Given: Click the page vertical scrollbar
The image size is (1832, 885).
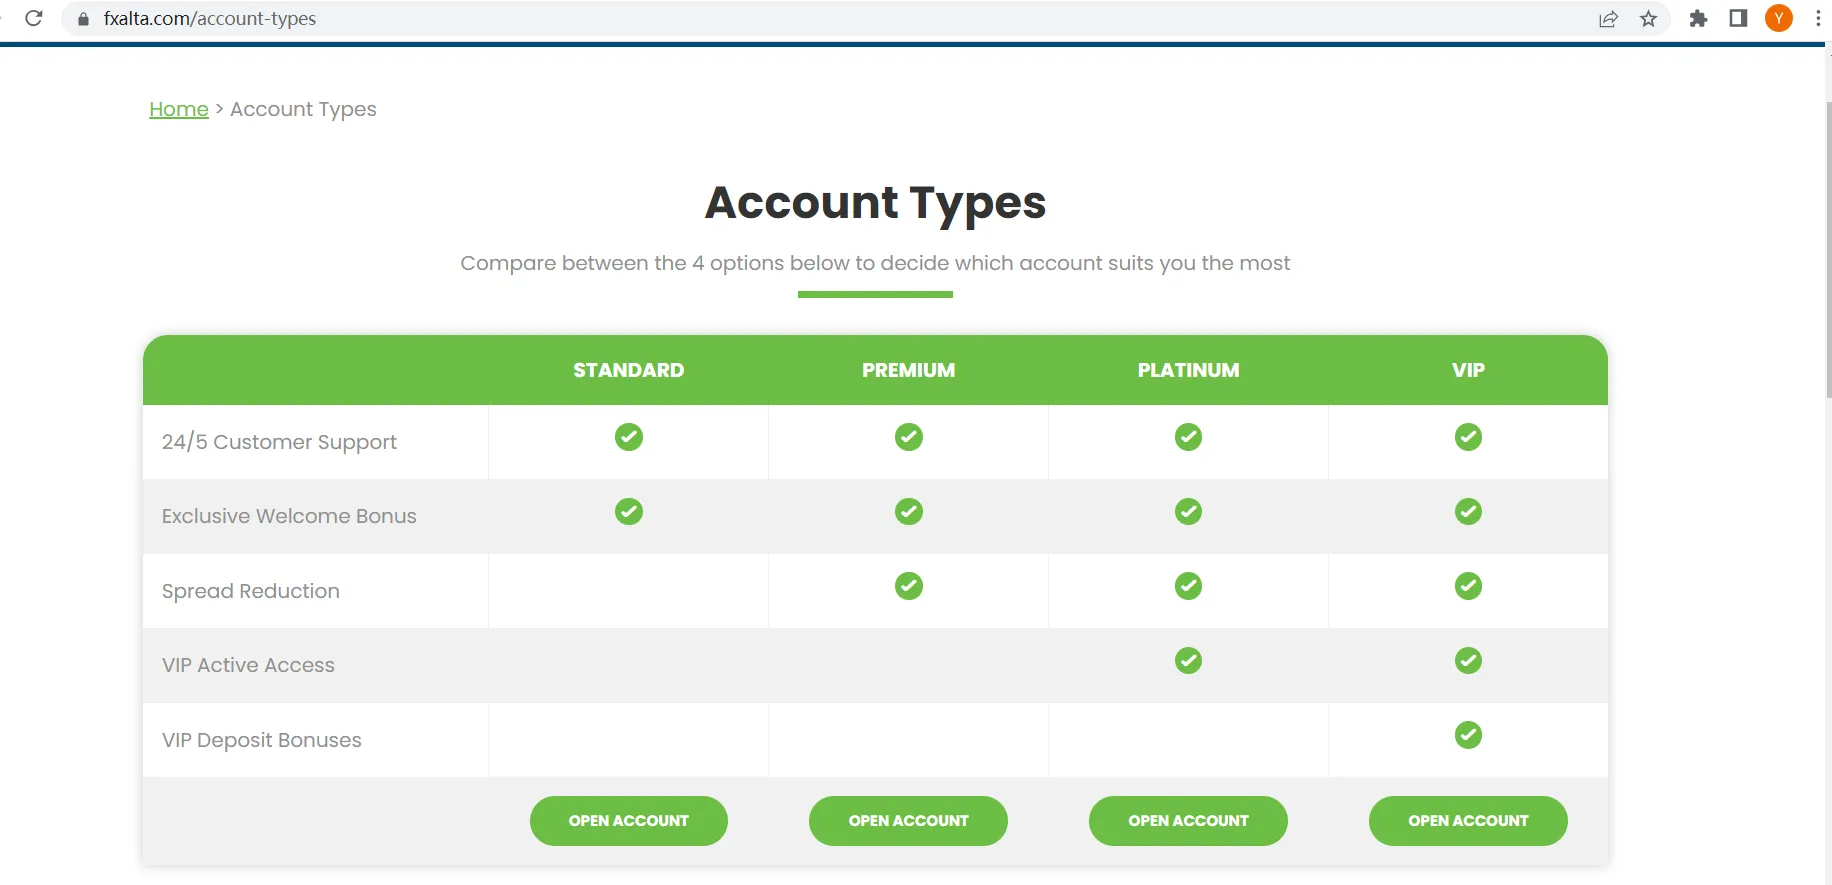Looking at the screenshot, I should pyautogui.click(x=1829, y=250).
